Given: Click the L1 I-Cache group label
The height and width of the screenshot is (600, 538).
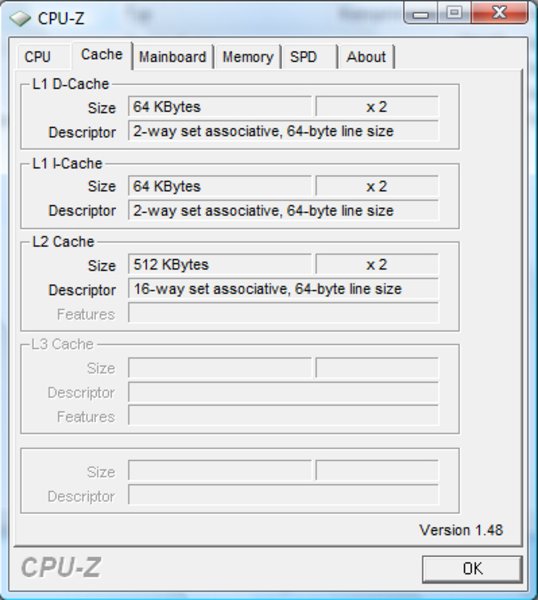Looking at the screenshot, I should 67,164.
